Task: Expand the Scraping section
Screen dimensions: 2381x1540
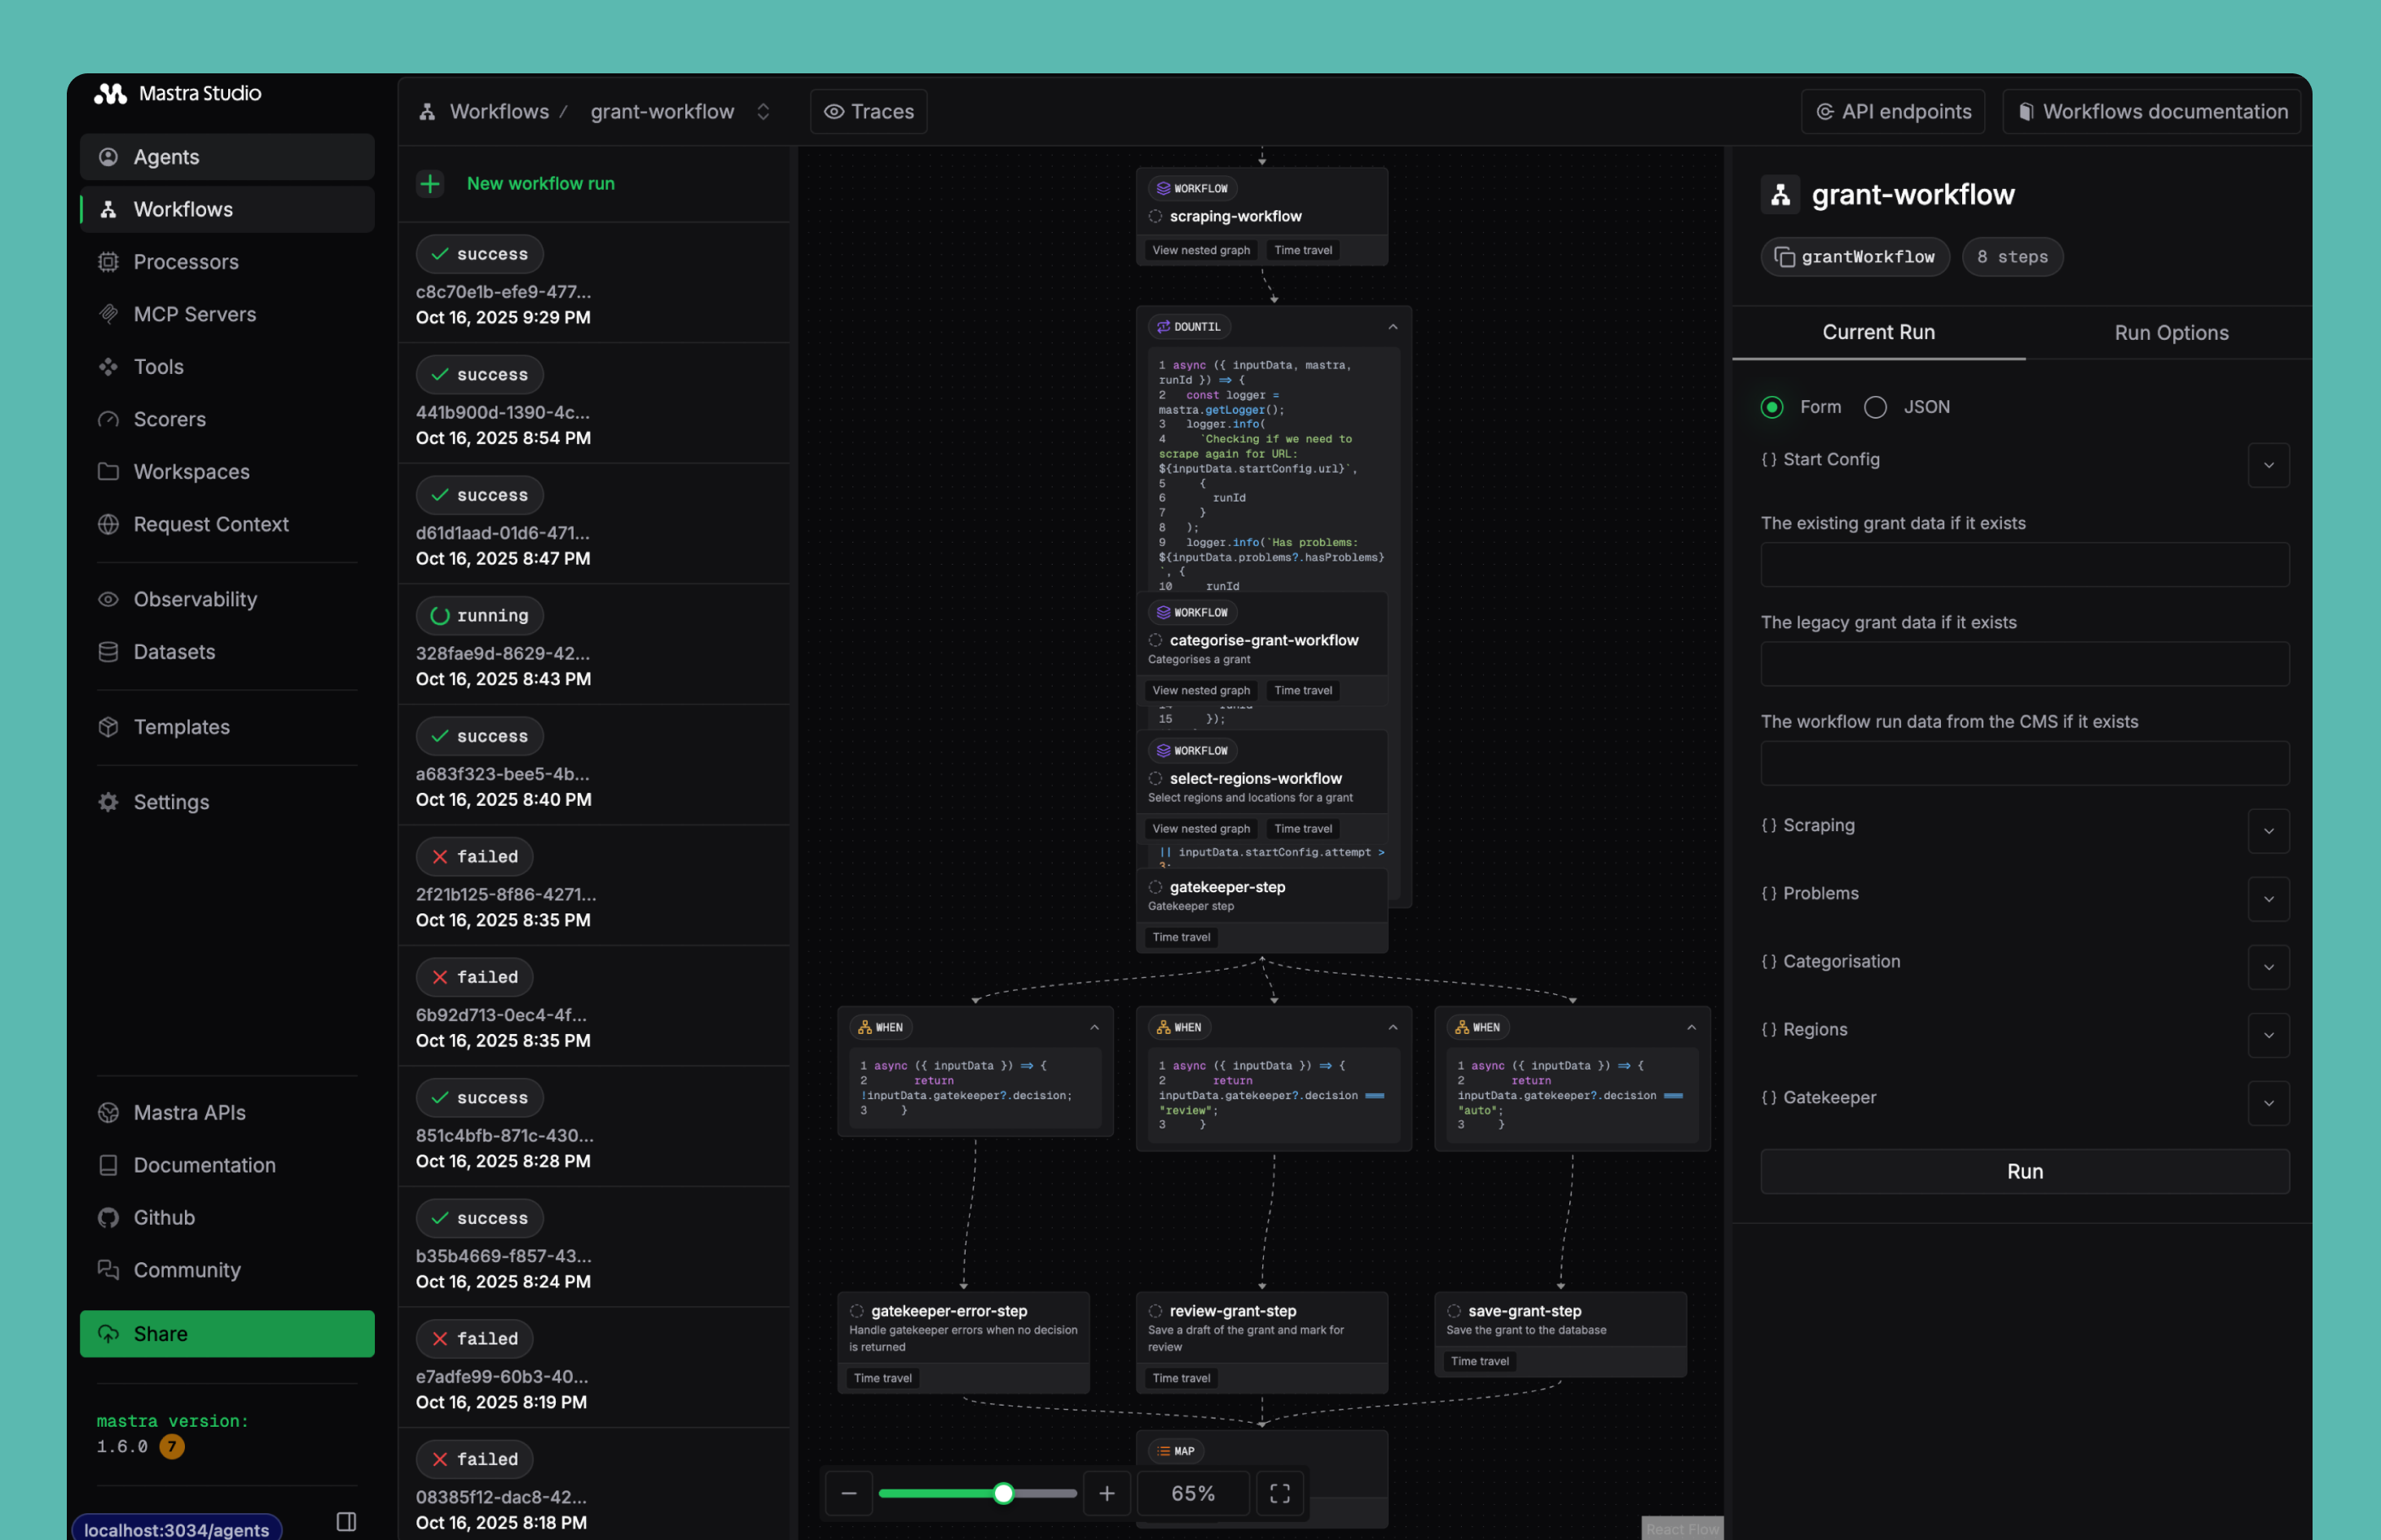Action: pos(2268,831)
